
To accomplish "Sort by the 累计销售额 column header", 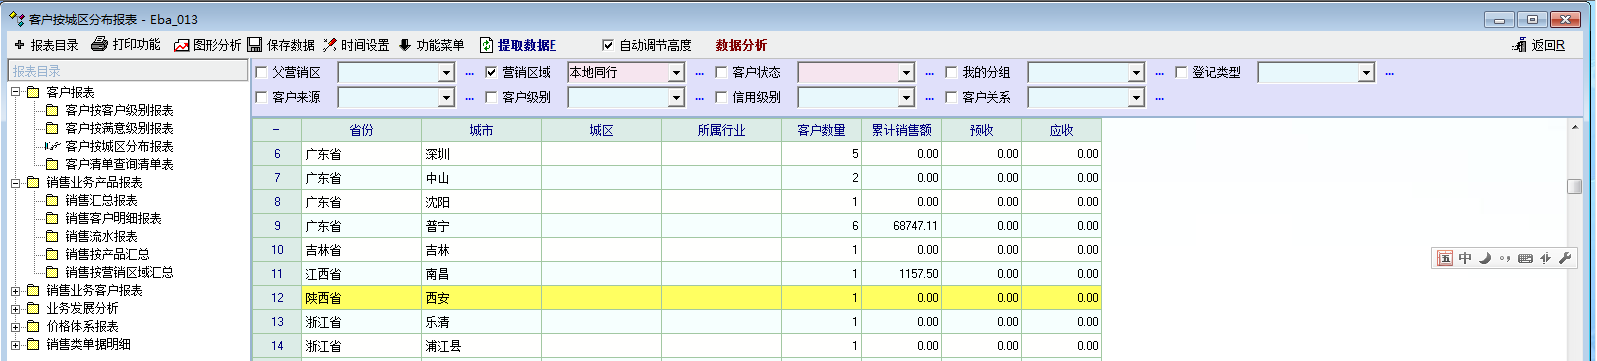I will 901,130.
